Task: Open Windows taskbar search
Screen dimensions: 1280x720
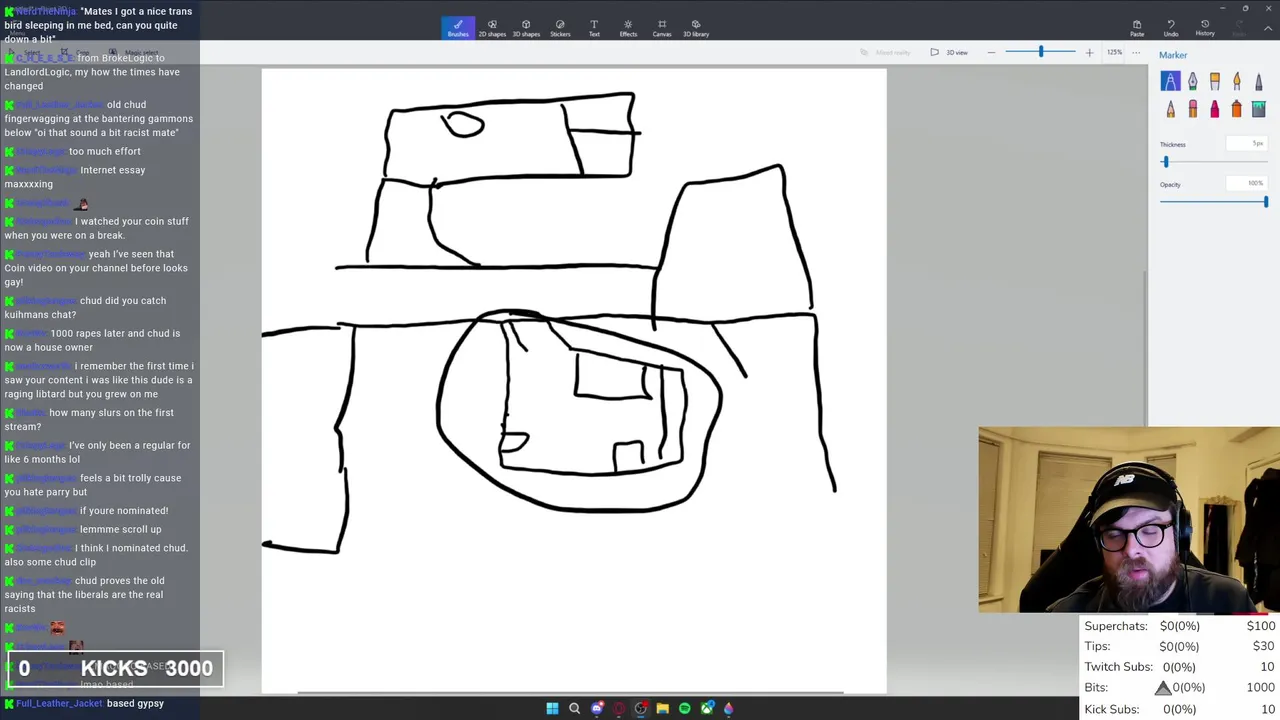Action: [574, 709]
